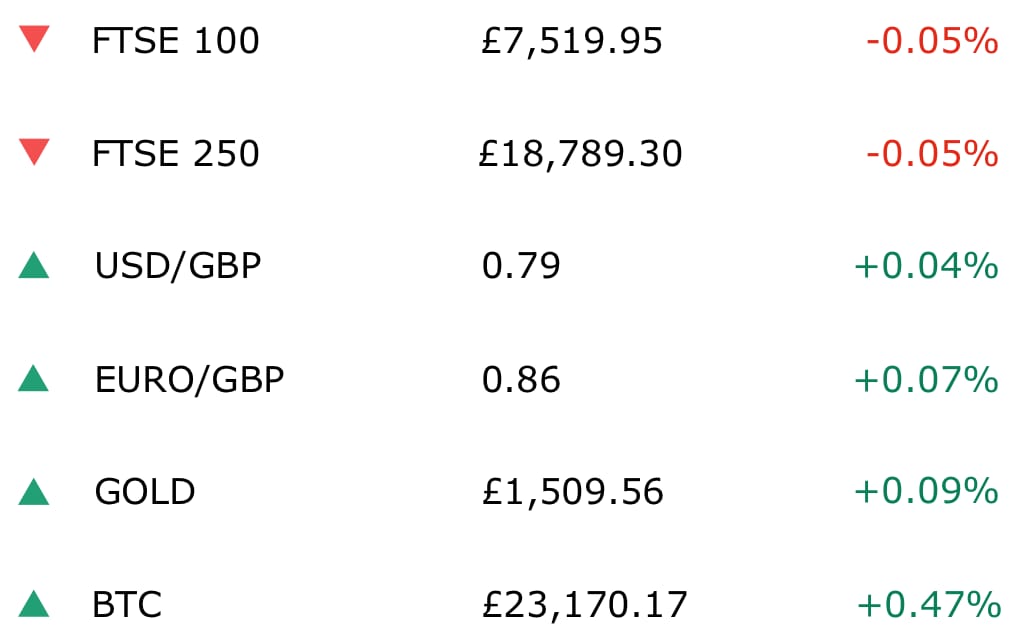Click the FTSE 250 price £18,789.30
1028x640 pixels.
click(x=581, y=155)
